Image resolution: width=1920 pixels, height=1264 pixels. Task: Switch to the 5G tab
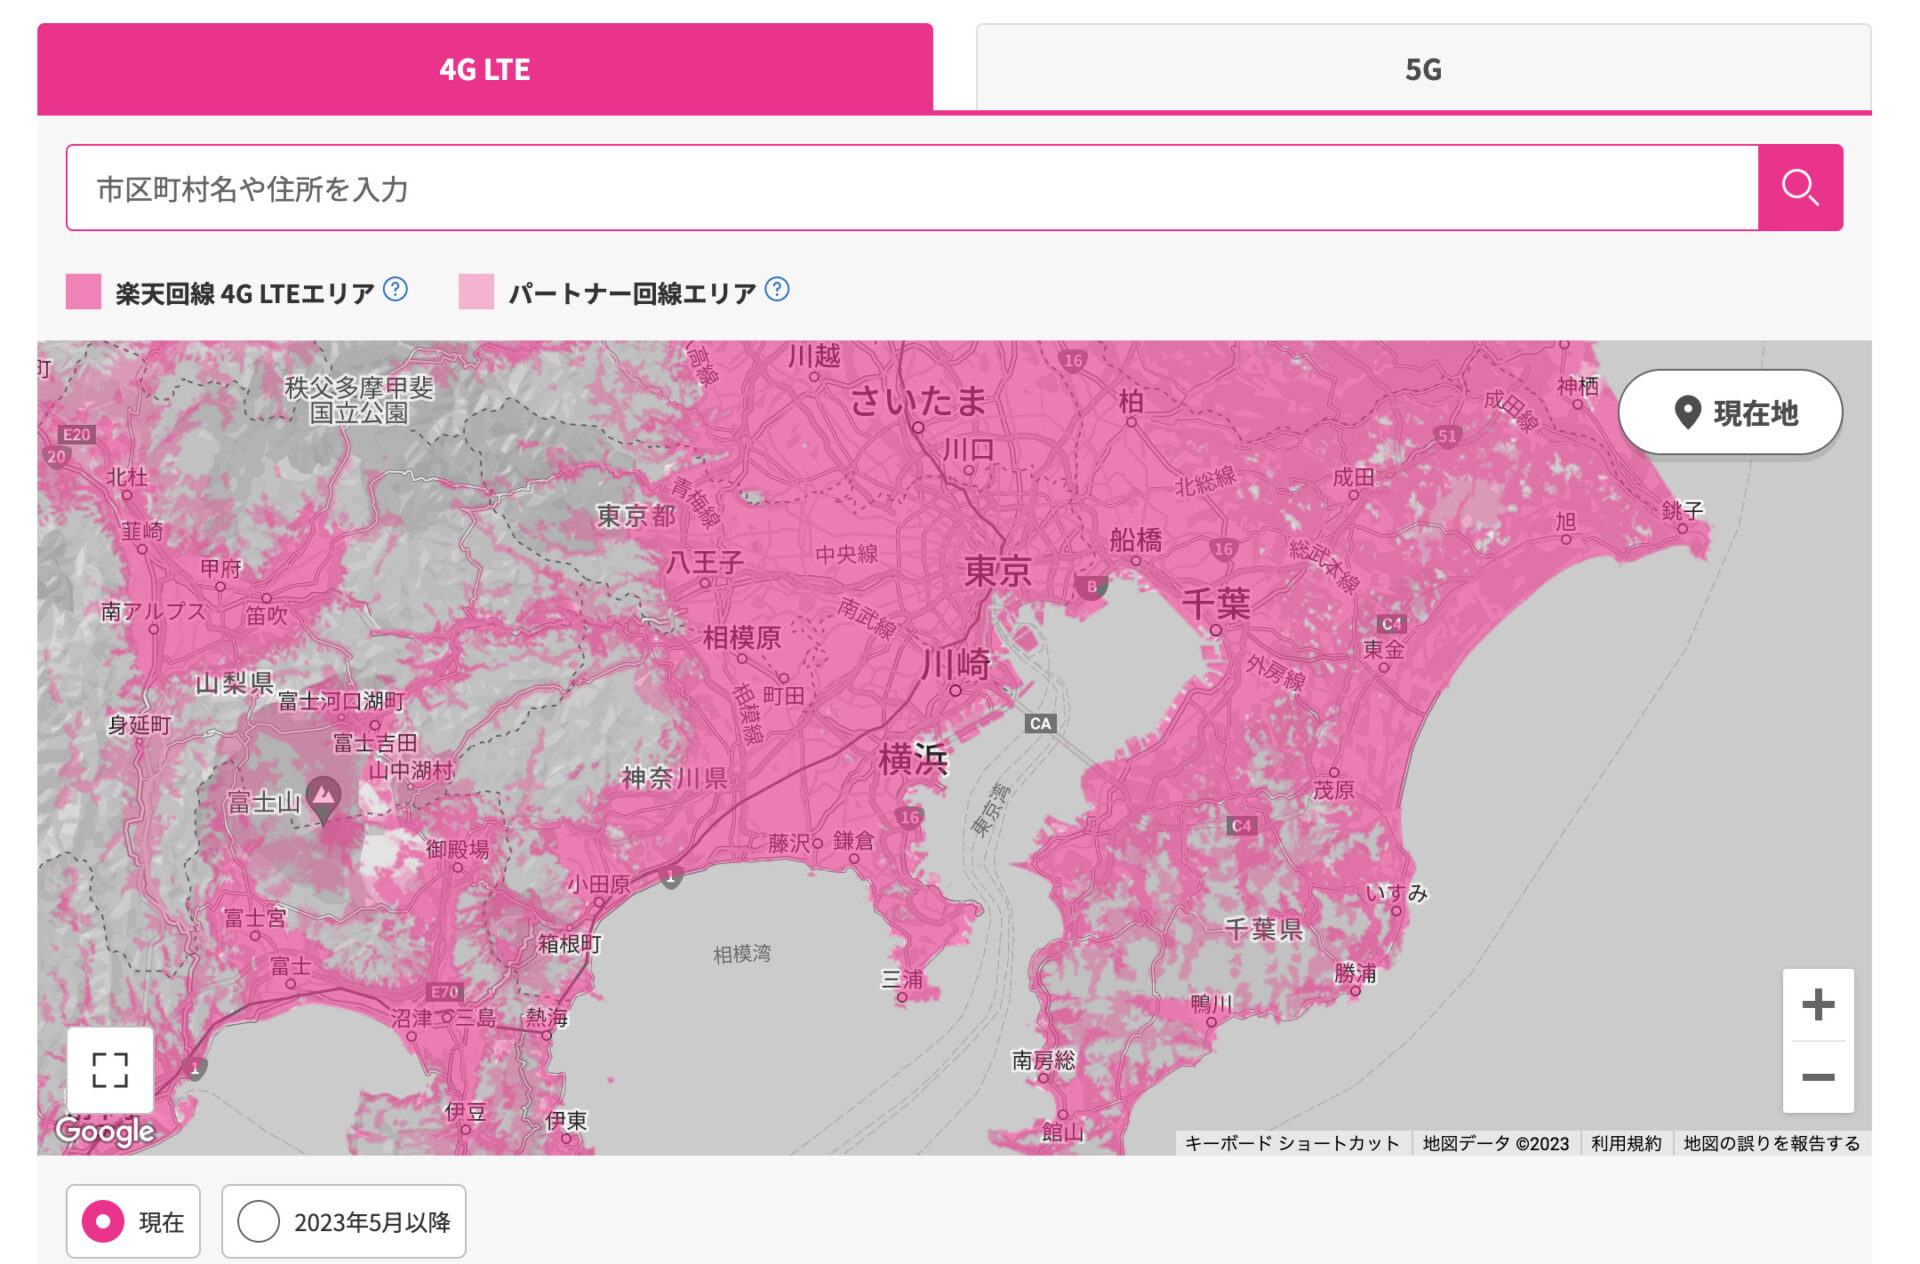1423,68
